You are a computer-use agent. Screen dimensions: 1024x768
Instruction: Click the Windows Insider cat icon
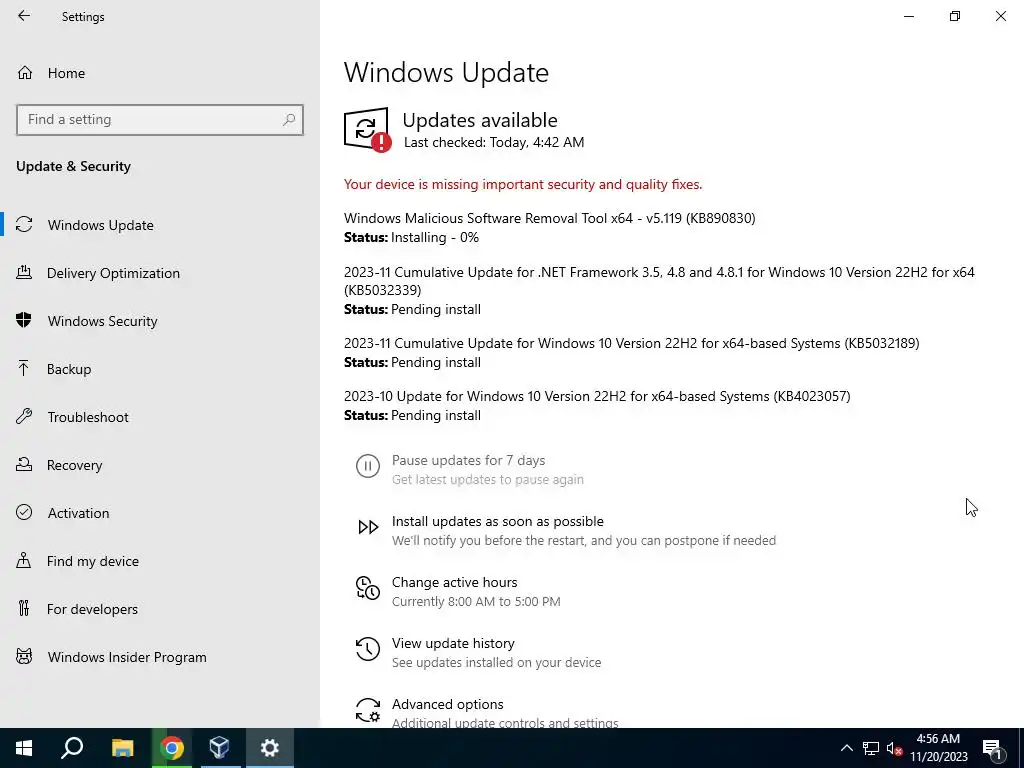(x=24, y=656)
